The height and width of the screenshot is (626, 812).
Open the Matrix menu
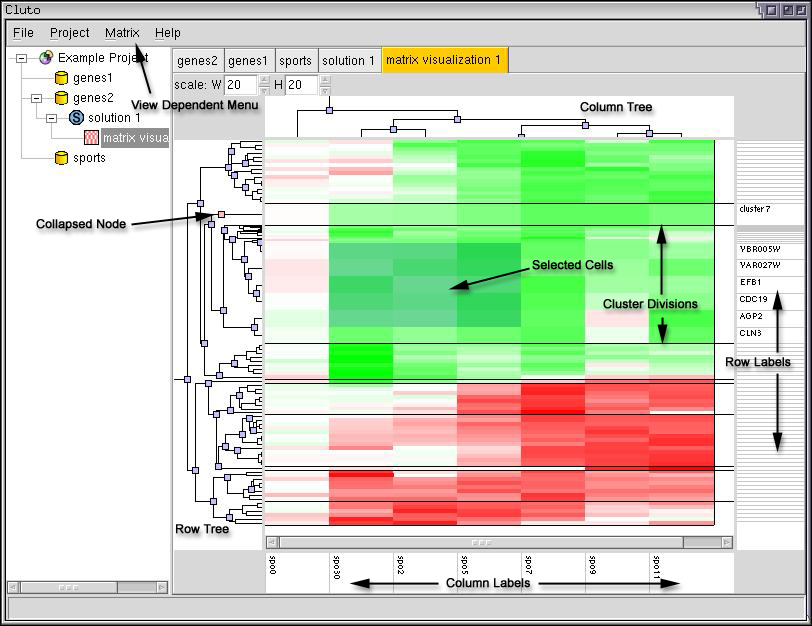coord(122,33)
